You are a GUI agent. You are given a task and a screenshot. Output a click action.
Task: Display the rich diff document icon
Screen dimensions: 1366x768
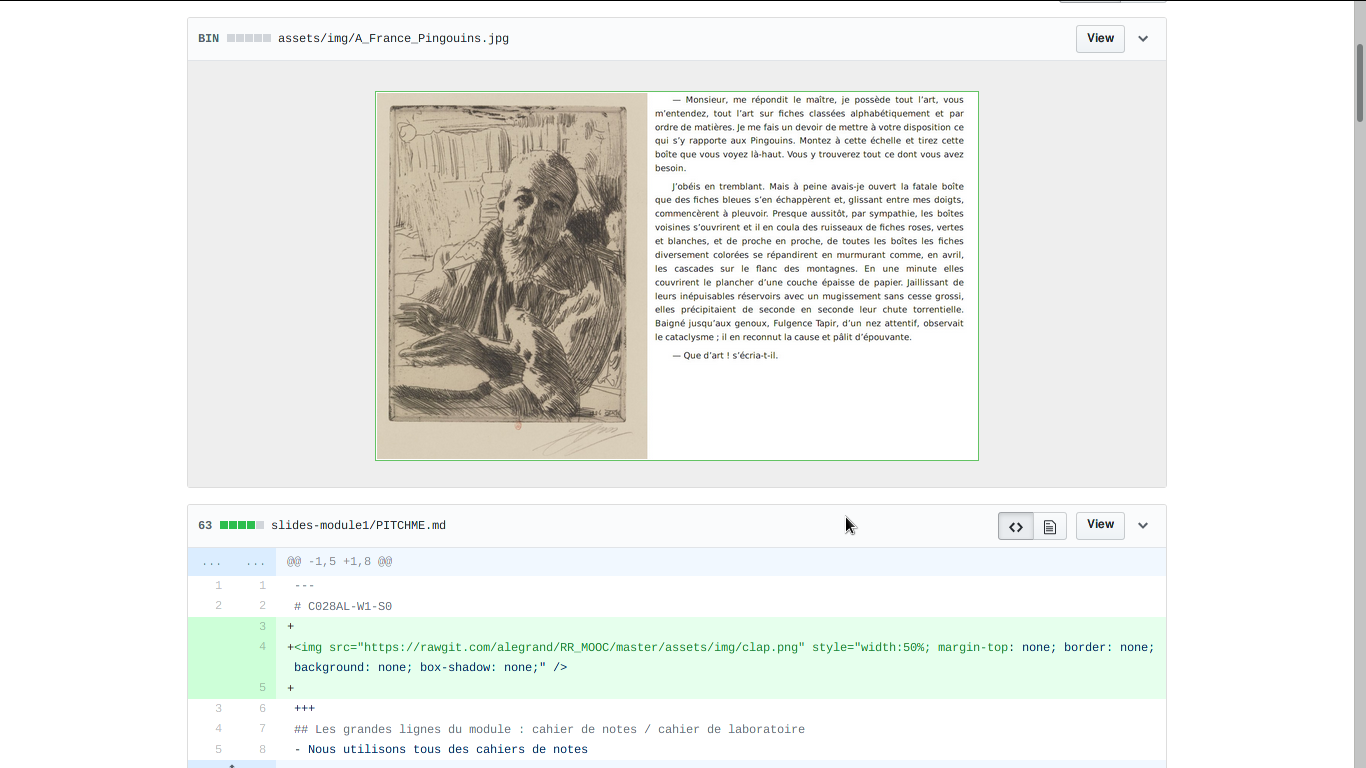pyautogui.click(x=1049, y=526)
